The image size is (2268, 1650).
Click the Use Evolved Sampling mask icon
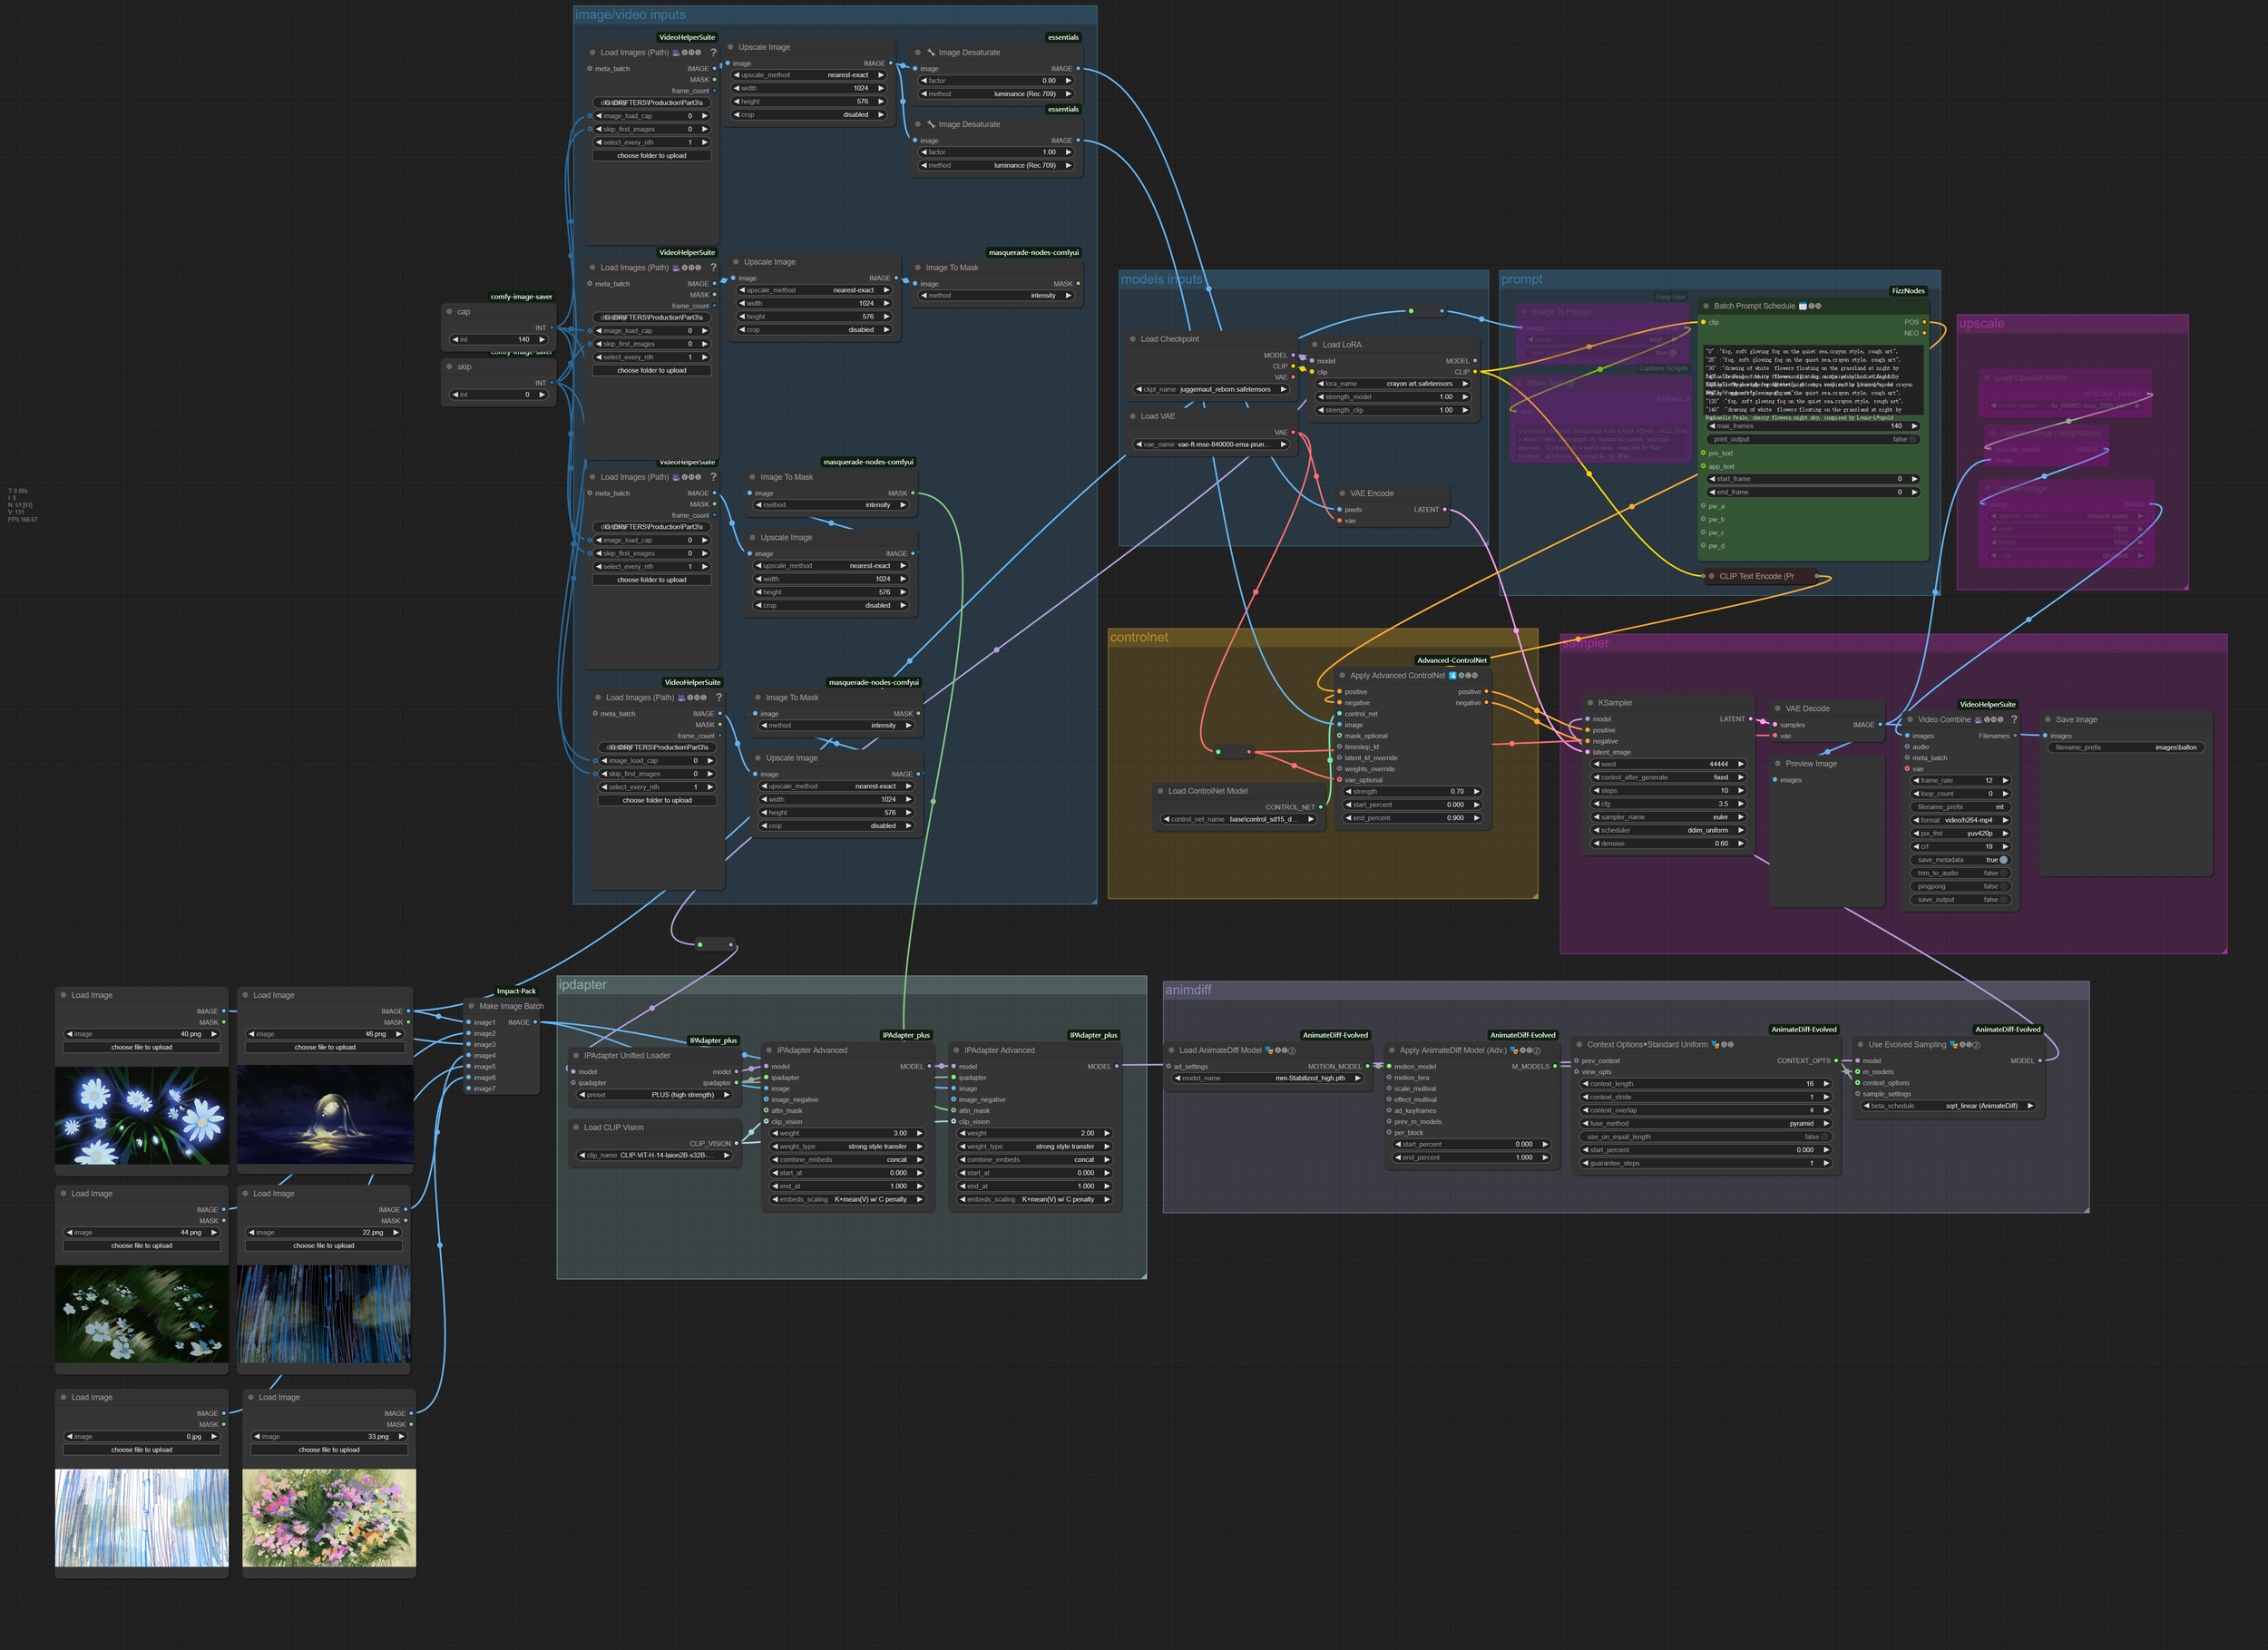click(1953, 1044)
